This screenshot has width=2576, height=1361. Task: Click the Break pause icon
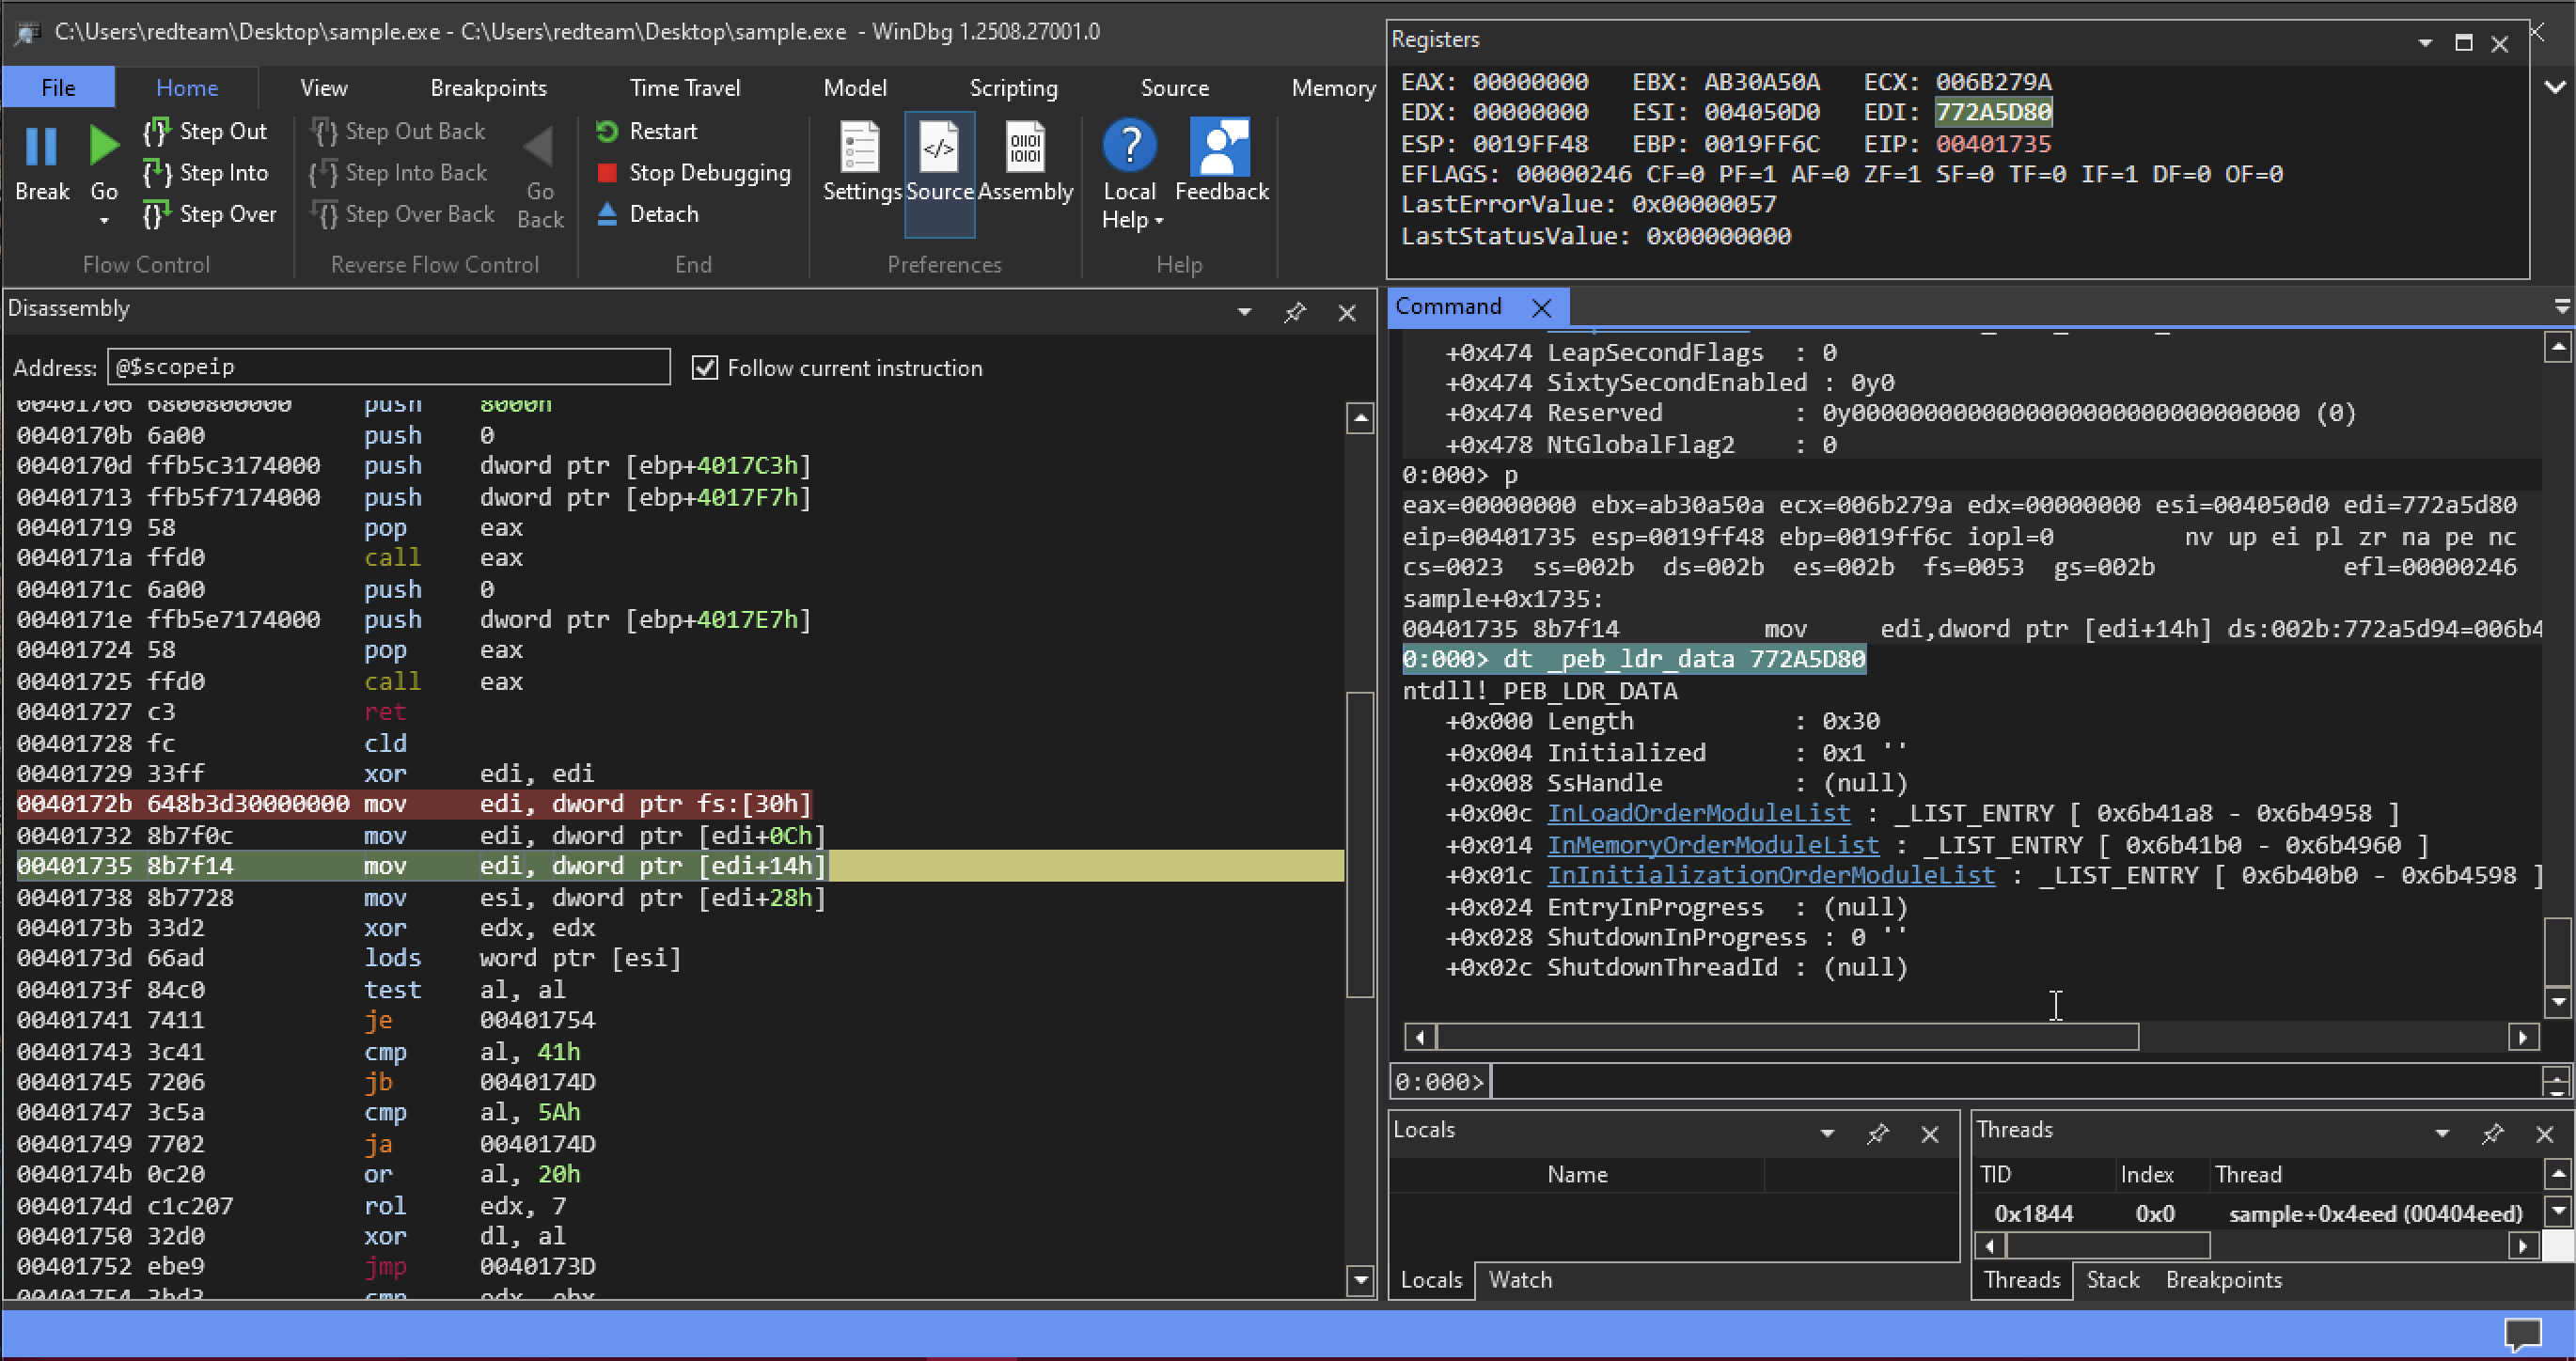(41, 147)
